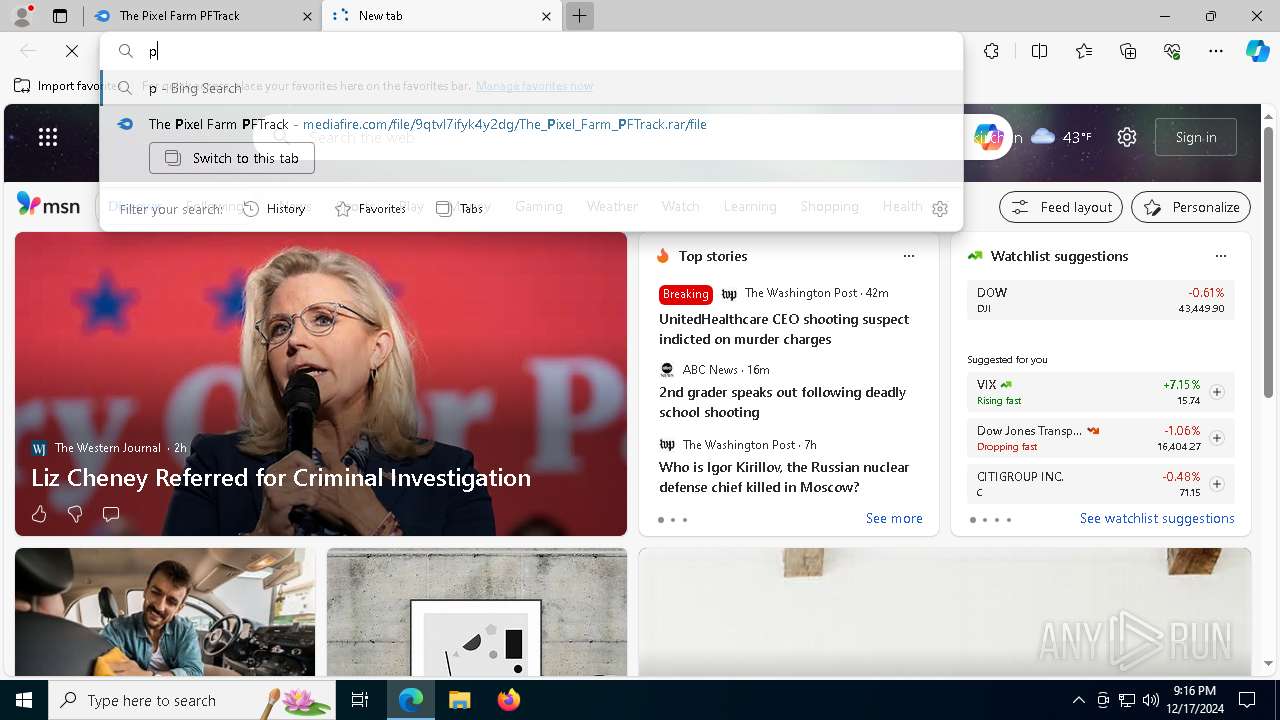The width and height of the screenshot is (1280, 720).
Task: Open Task View on the taskbar
Action: [x=360, y=700]
